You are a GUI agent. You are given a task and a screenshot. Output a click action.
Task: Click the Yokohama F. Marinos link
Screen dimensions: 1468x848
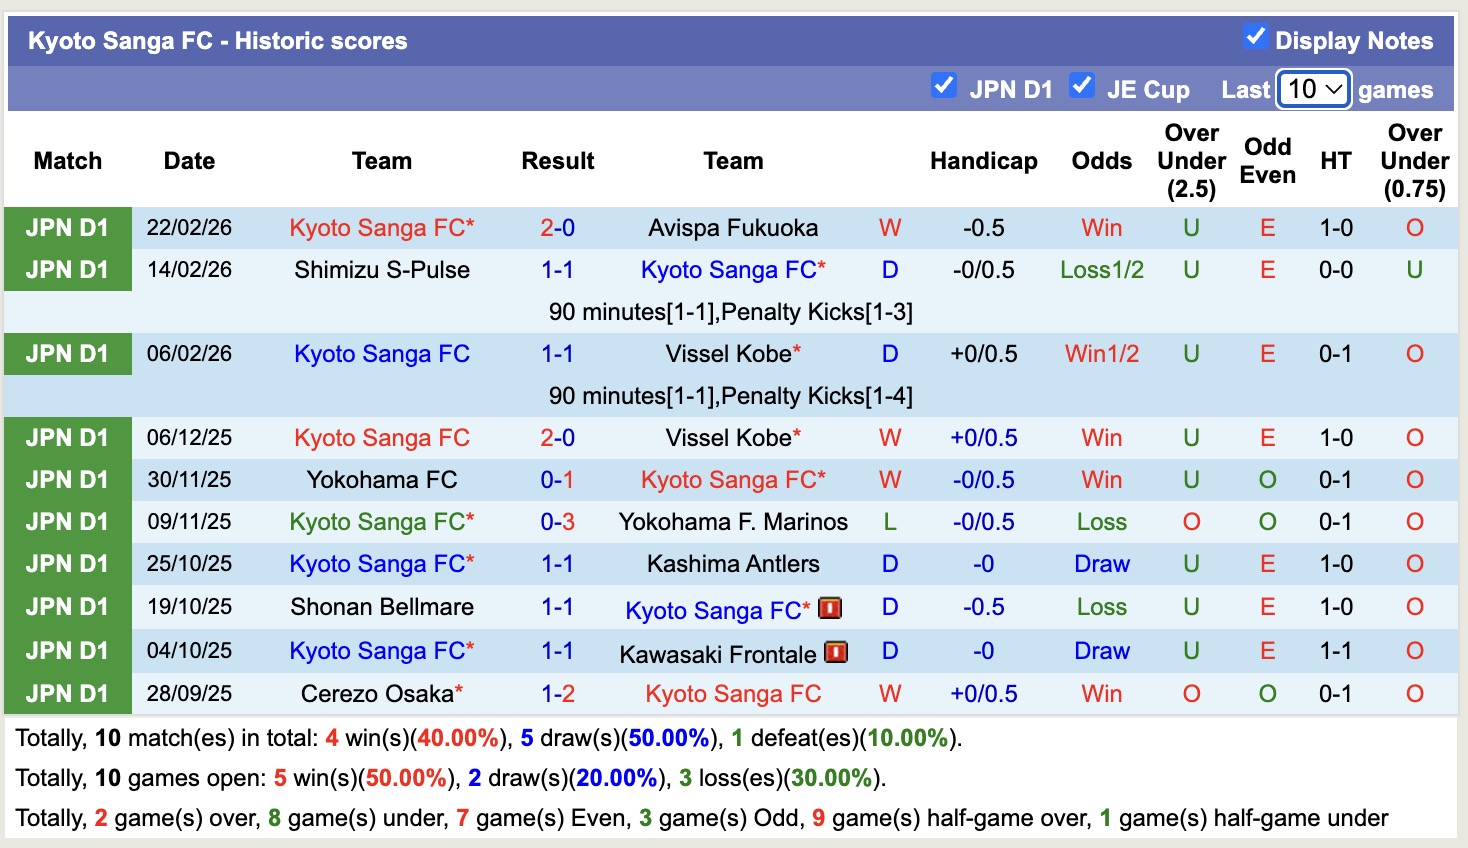[732, 521]
